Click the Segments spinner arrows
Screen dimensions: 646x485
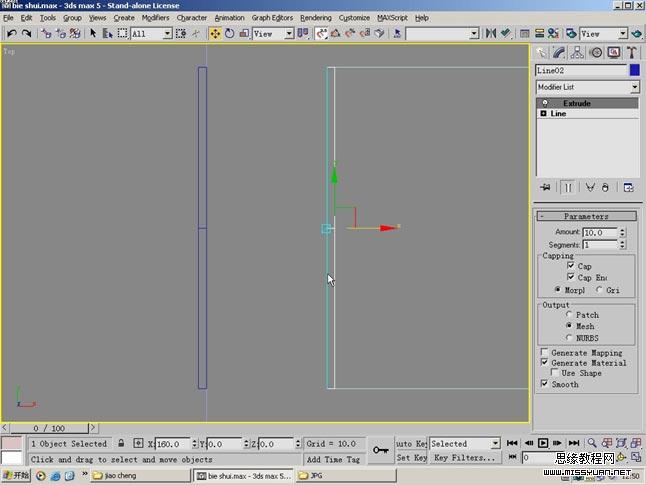(623, 244)
